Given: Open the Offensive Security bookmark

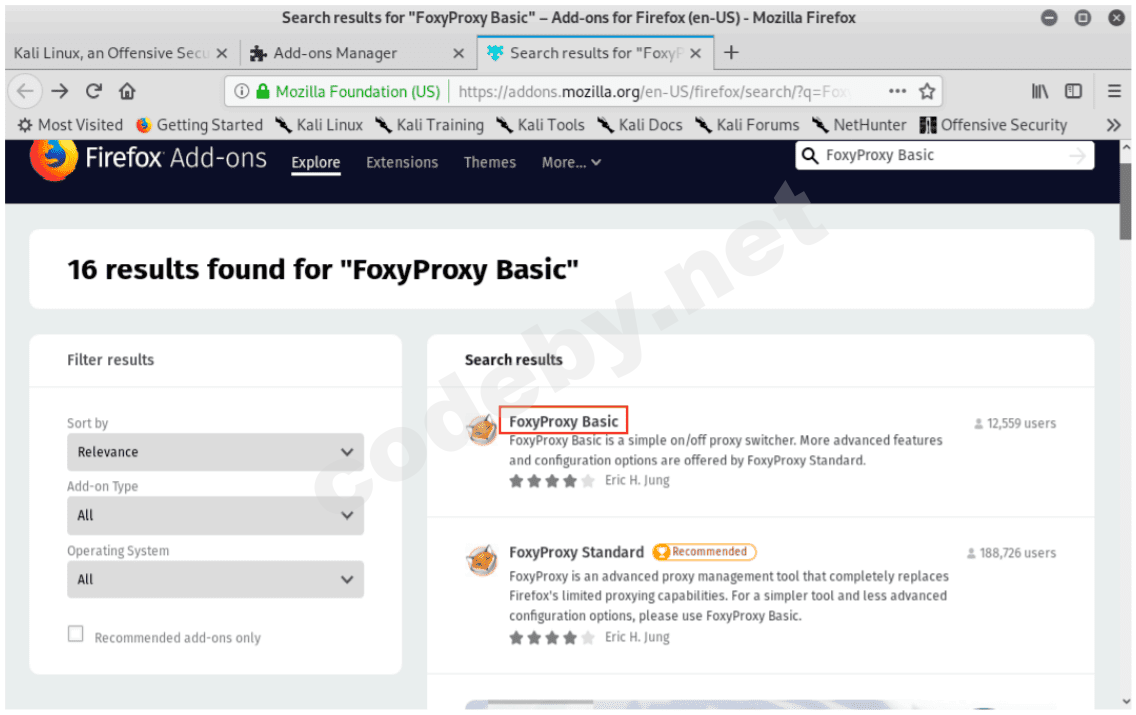Looking at the screenshot, I should [x=993, y=125].
